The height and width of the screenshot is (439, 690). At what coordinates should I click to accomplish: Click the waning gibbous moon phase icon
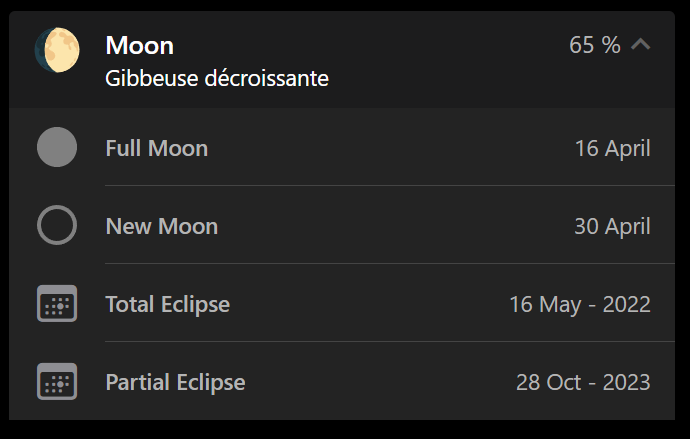click(x=57, y=50)
